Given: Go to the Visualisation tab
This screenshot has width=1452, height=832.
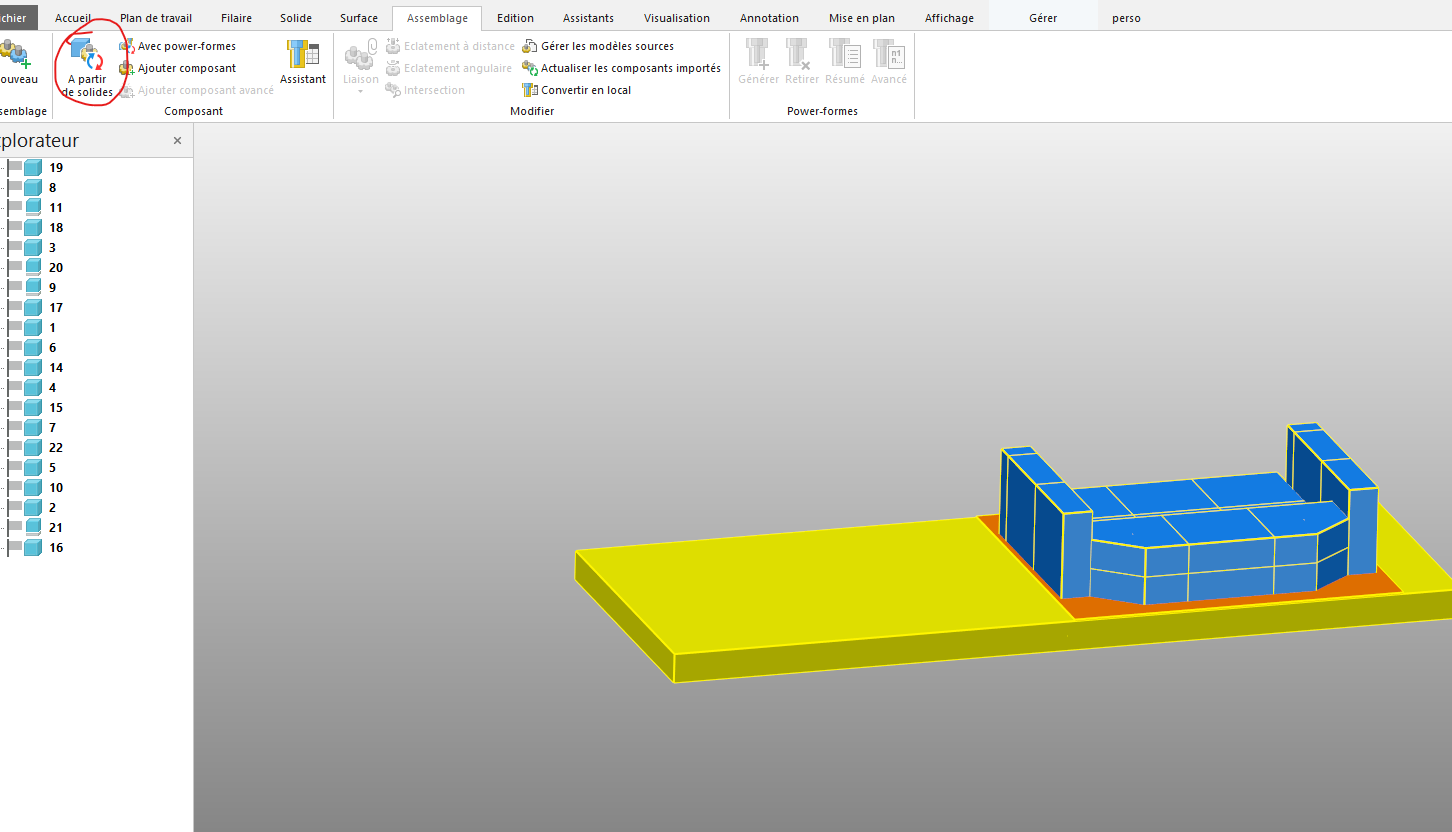Looking at the screenshot, I should [676, 18].
